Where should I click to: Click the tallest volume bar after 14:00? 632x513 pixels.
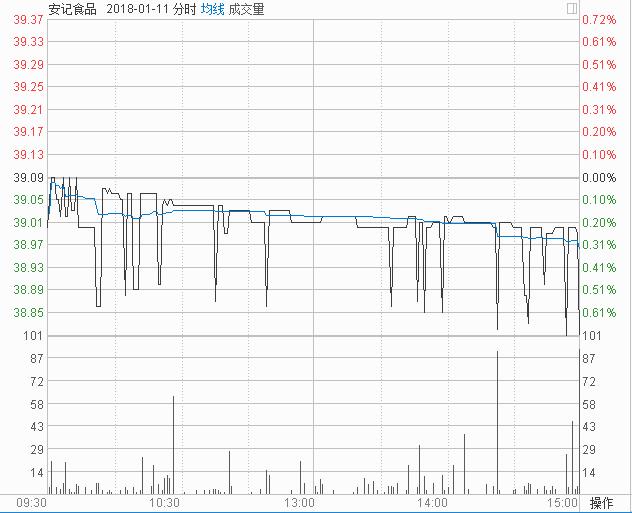tap(497, 420)
